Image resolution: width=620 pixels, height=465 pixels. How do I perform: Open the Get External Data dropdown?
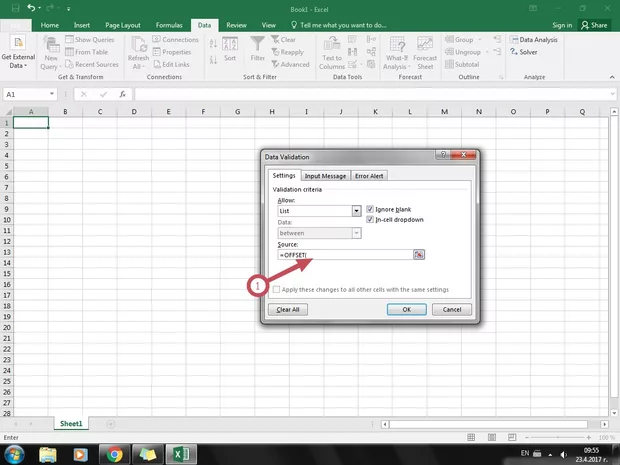(x=17, y=50)
